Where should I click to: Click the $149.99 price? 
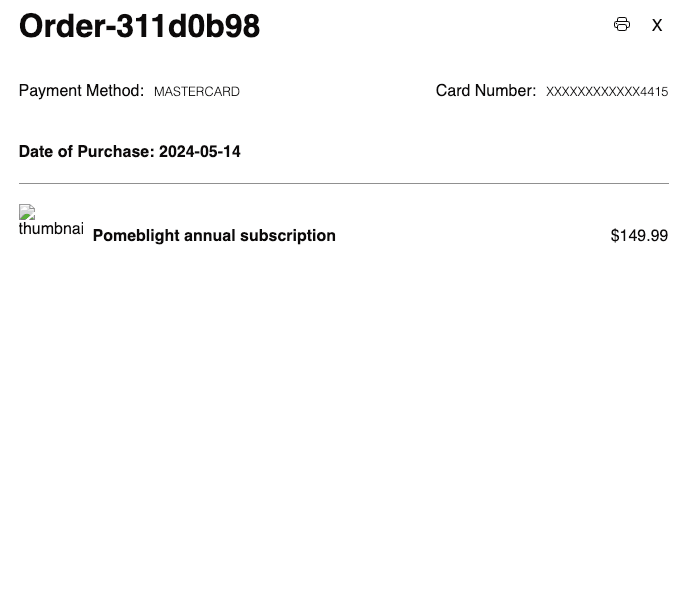pos(639,236)
